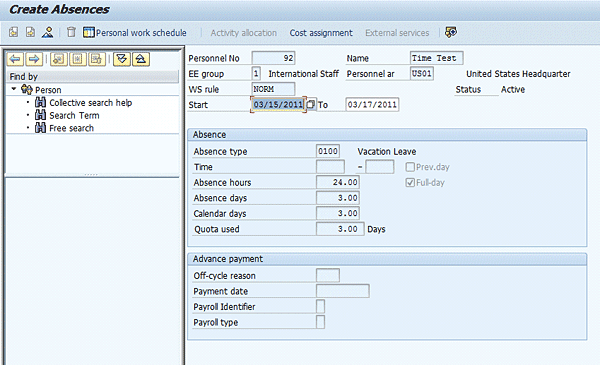The image size is (600, 365).
Task: Click the Off-cycle reason field
Action: pyautogui.click(x=328, y=275)
